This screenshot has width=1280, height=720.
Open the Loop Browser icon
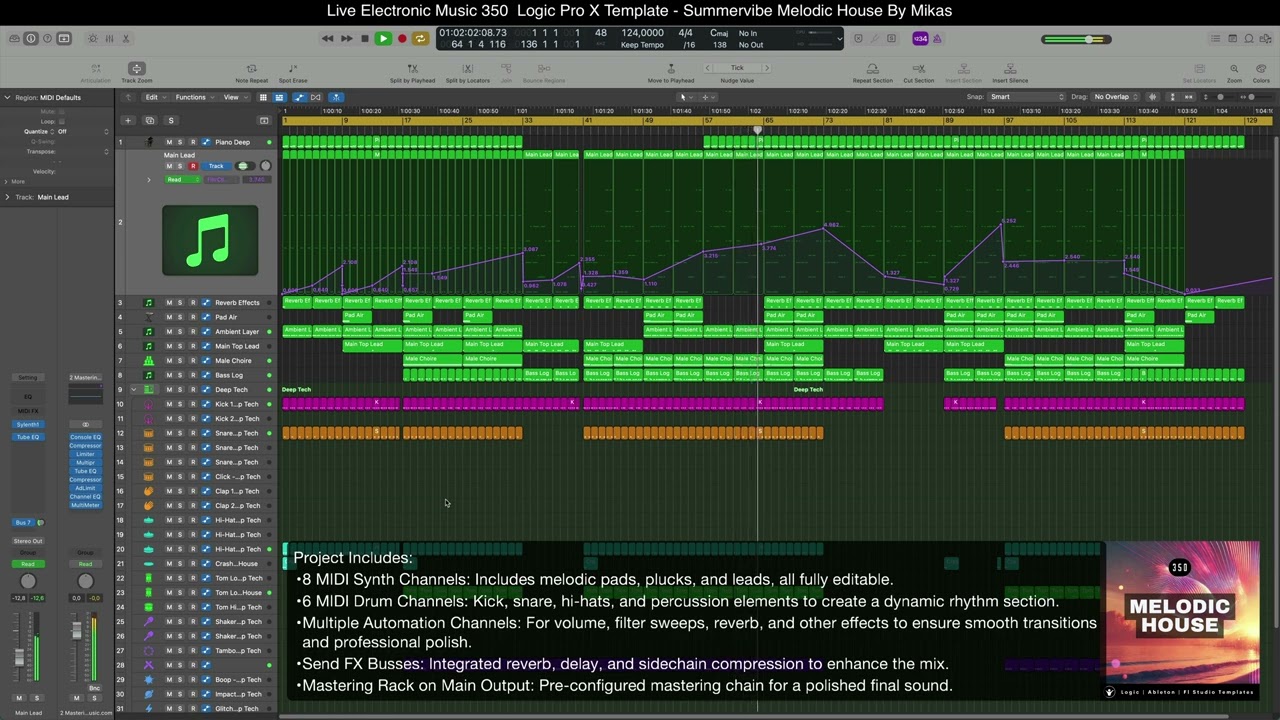click(x=1249, y=39)
